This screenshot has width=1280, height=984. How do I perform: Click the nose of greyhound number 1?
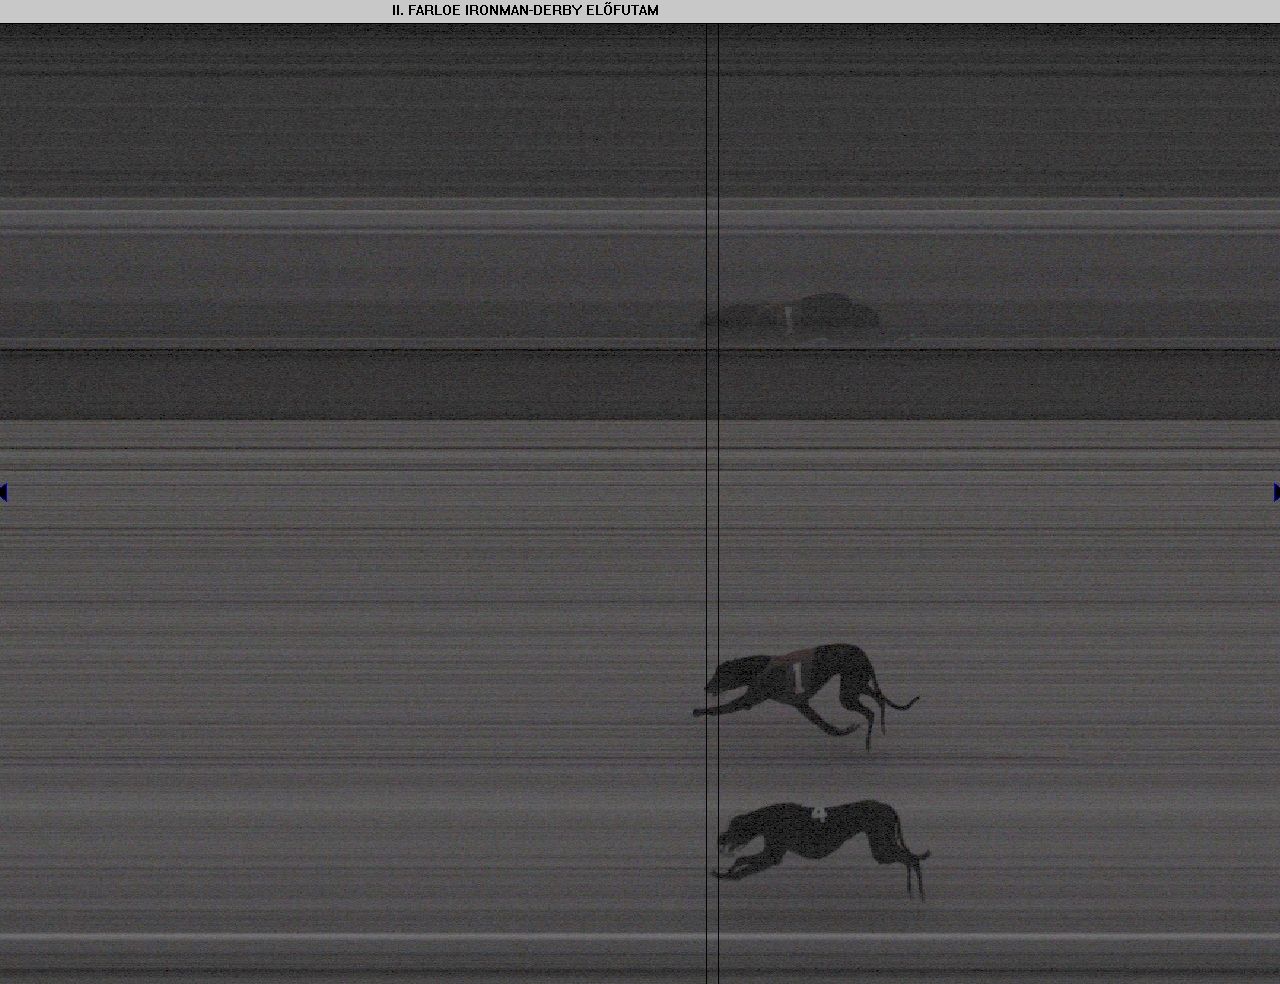pos(708,688)
